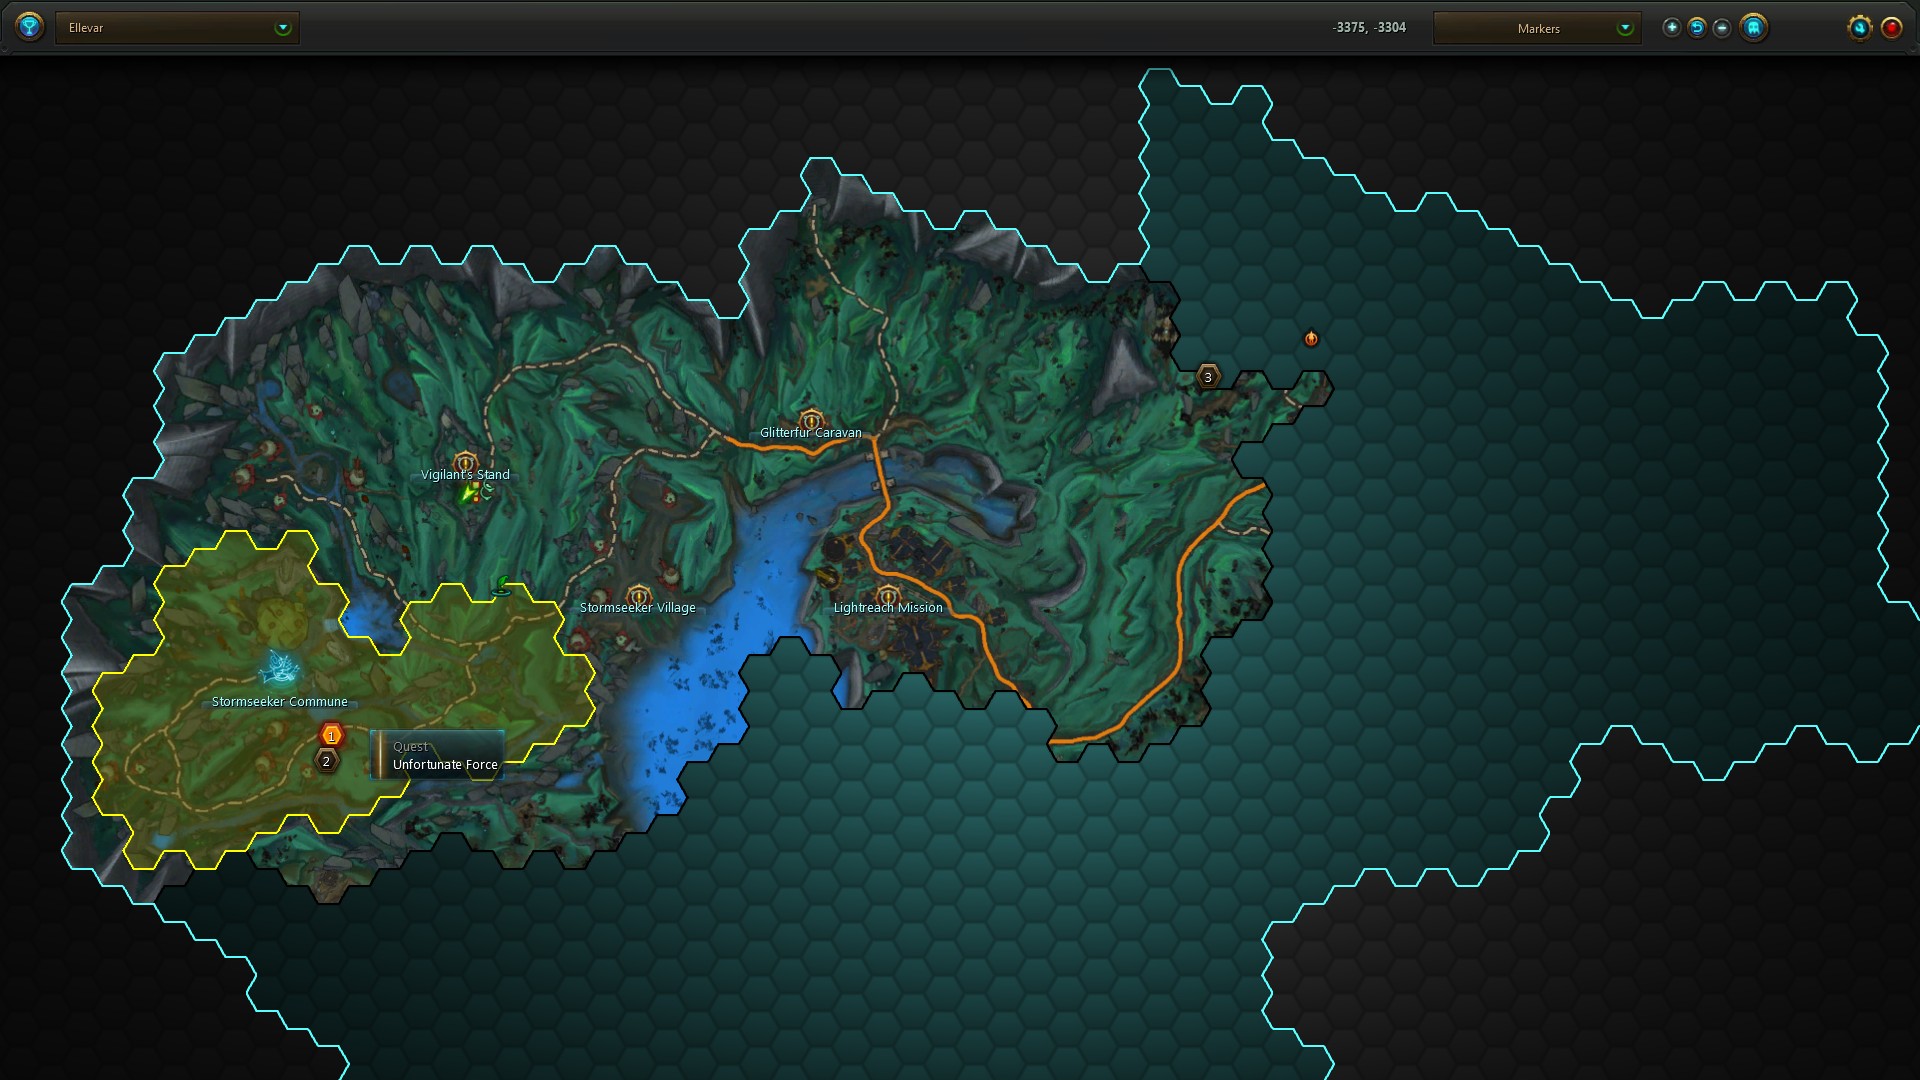Screen dimensions: 1920x1080
Task: Reset the map zoom level
Action: [x=1697, y=28]
